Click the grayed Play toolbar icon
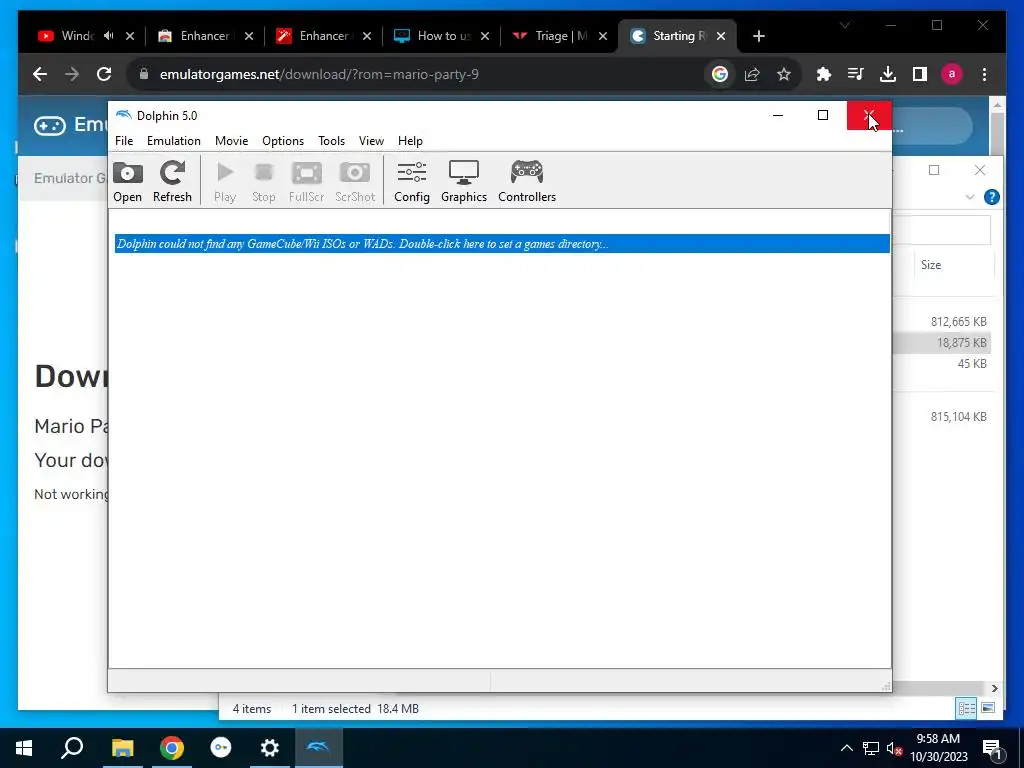 pos(225,182)
